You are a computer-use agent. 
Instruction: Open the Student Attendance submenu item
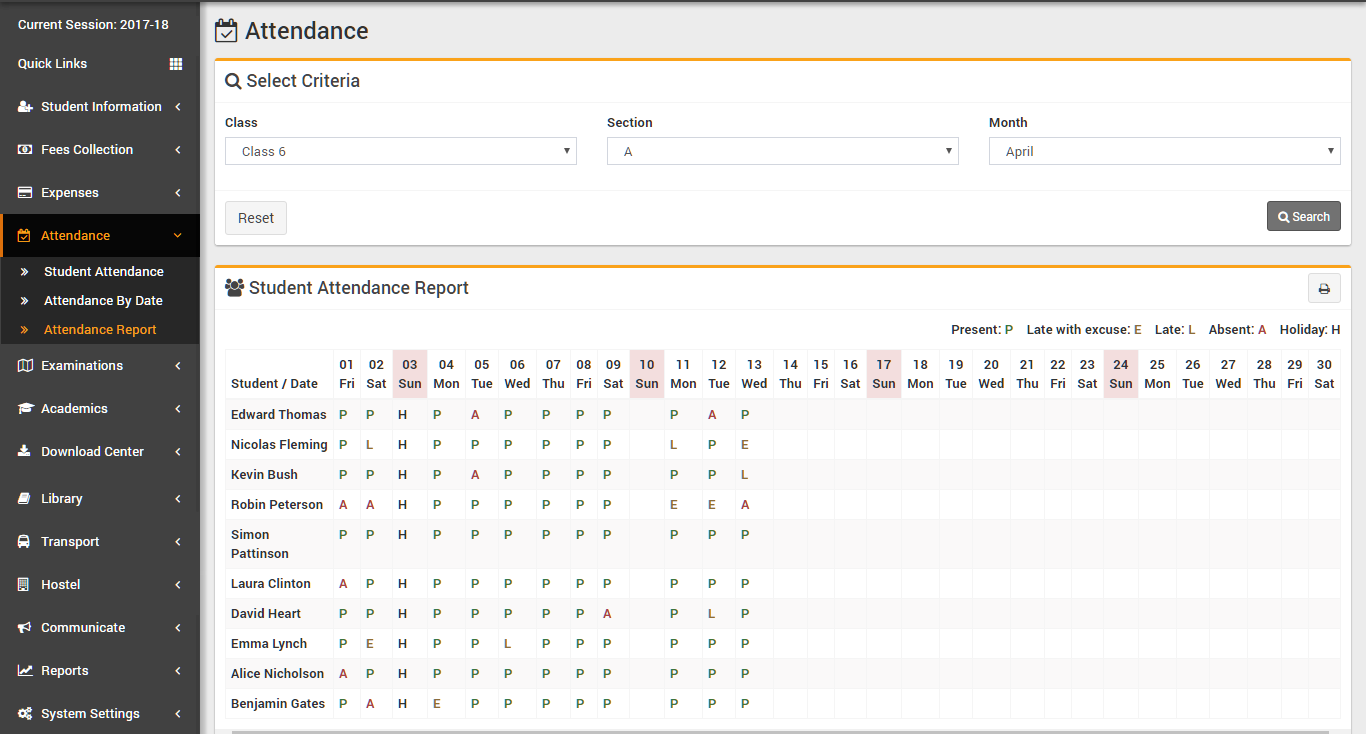click(103, 272)
